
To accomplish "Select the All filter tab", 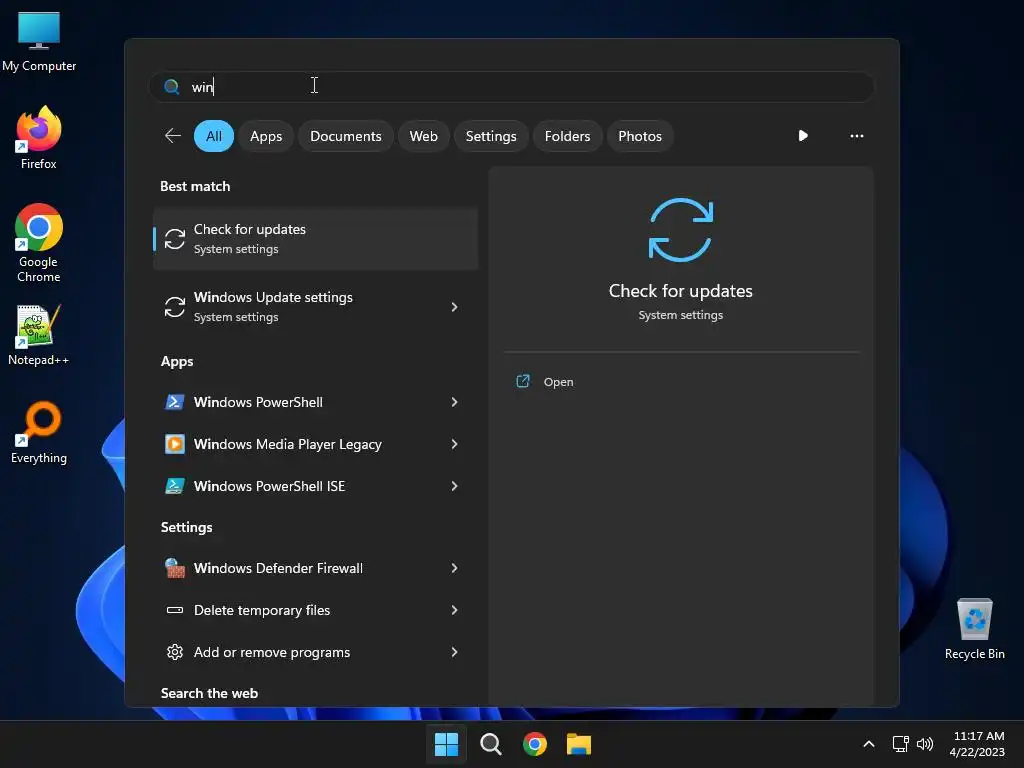I will click(x=214, y=136).
